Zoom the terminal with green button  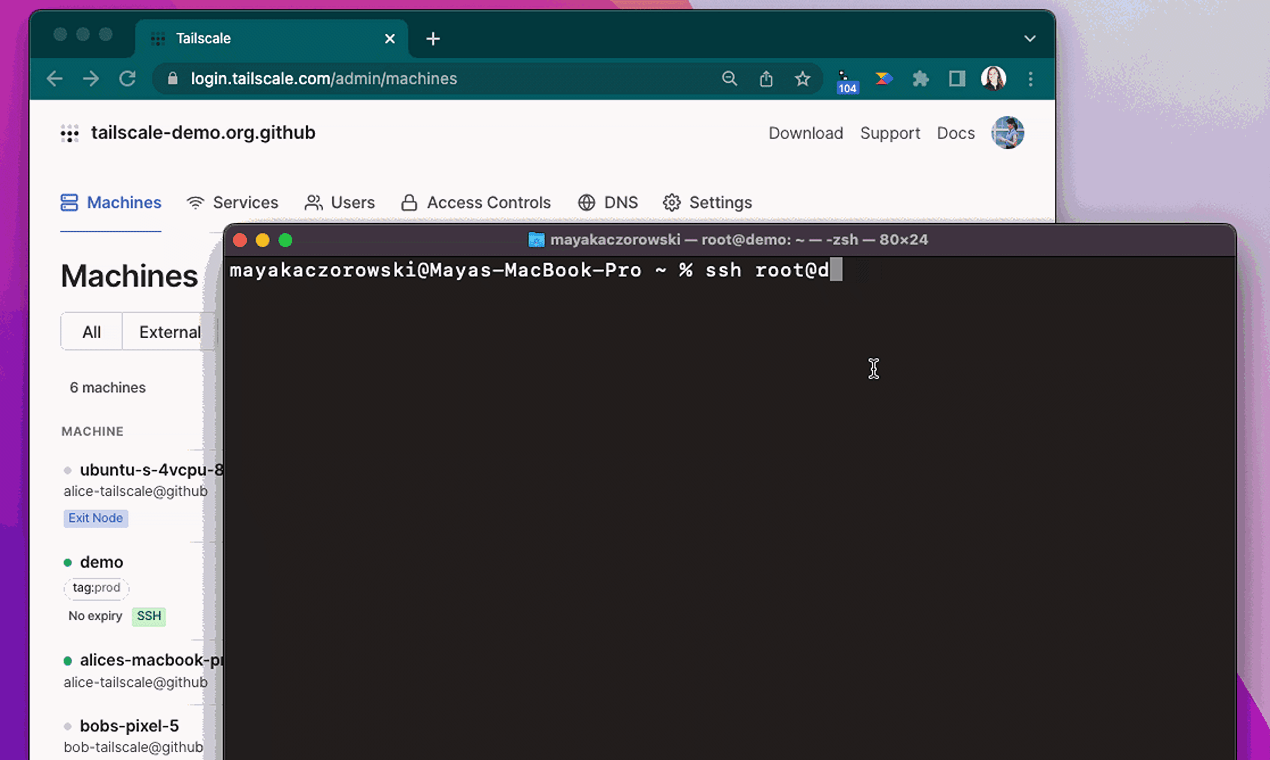tap(285, 240)
